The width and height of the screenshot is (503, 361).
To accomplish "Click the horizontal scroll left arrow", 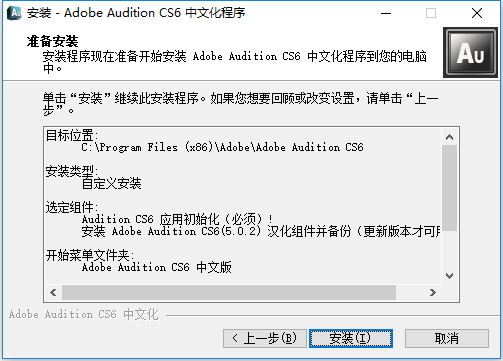I will [x=53, y=292].
